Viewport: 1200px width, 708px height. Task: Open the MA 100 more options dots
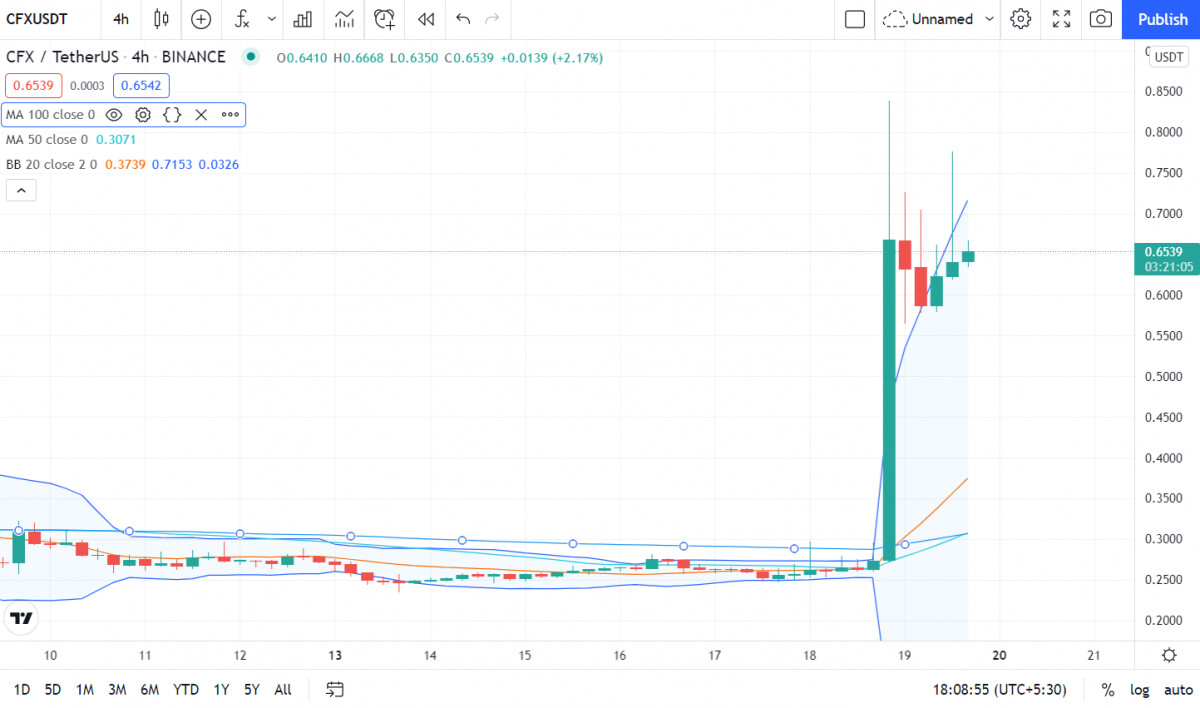pos(230,115)
